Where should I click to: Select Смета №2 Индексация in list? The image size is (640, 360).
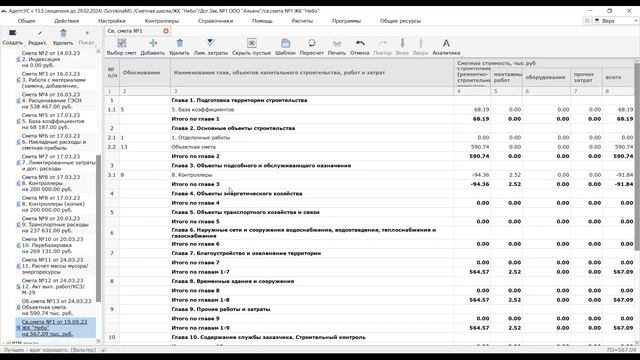pyautogui.click(x=56, y=59)
